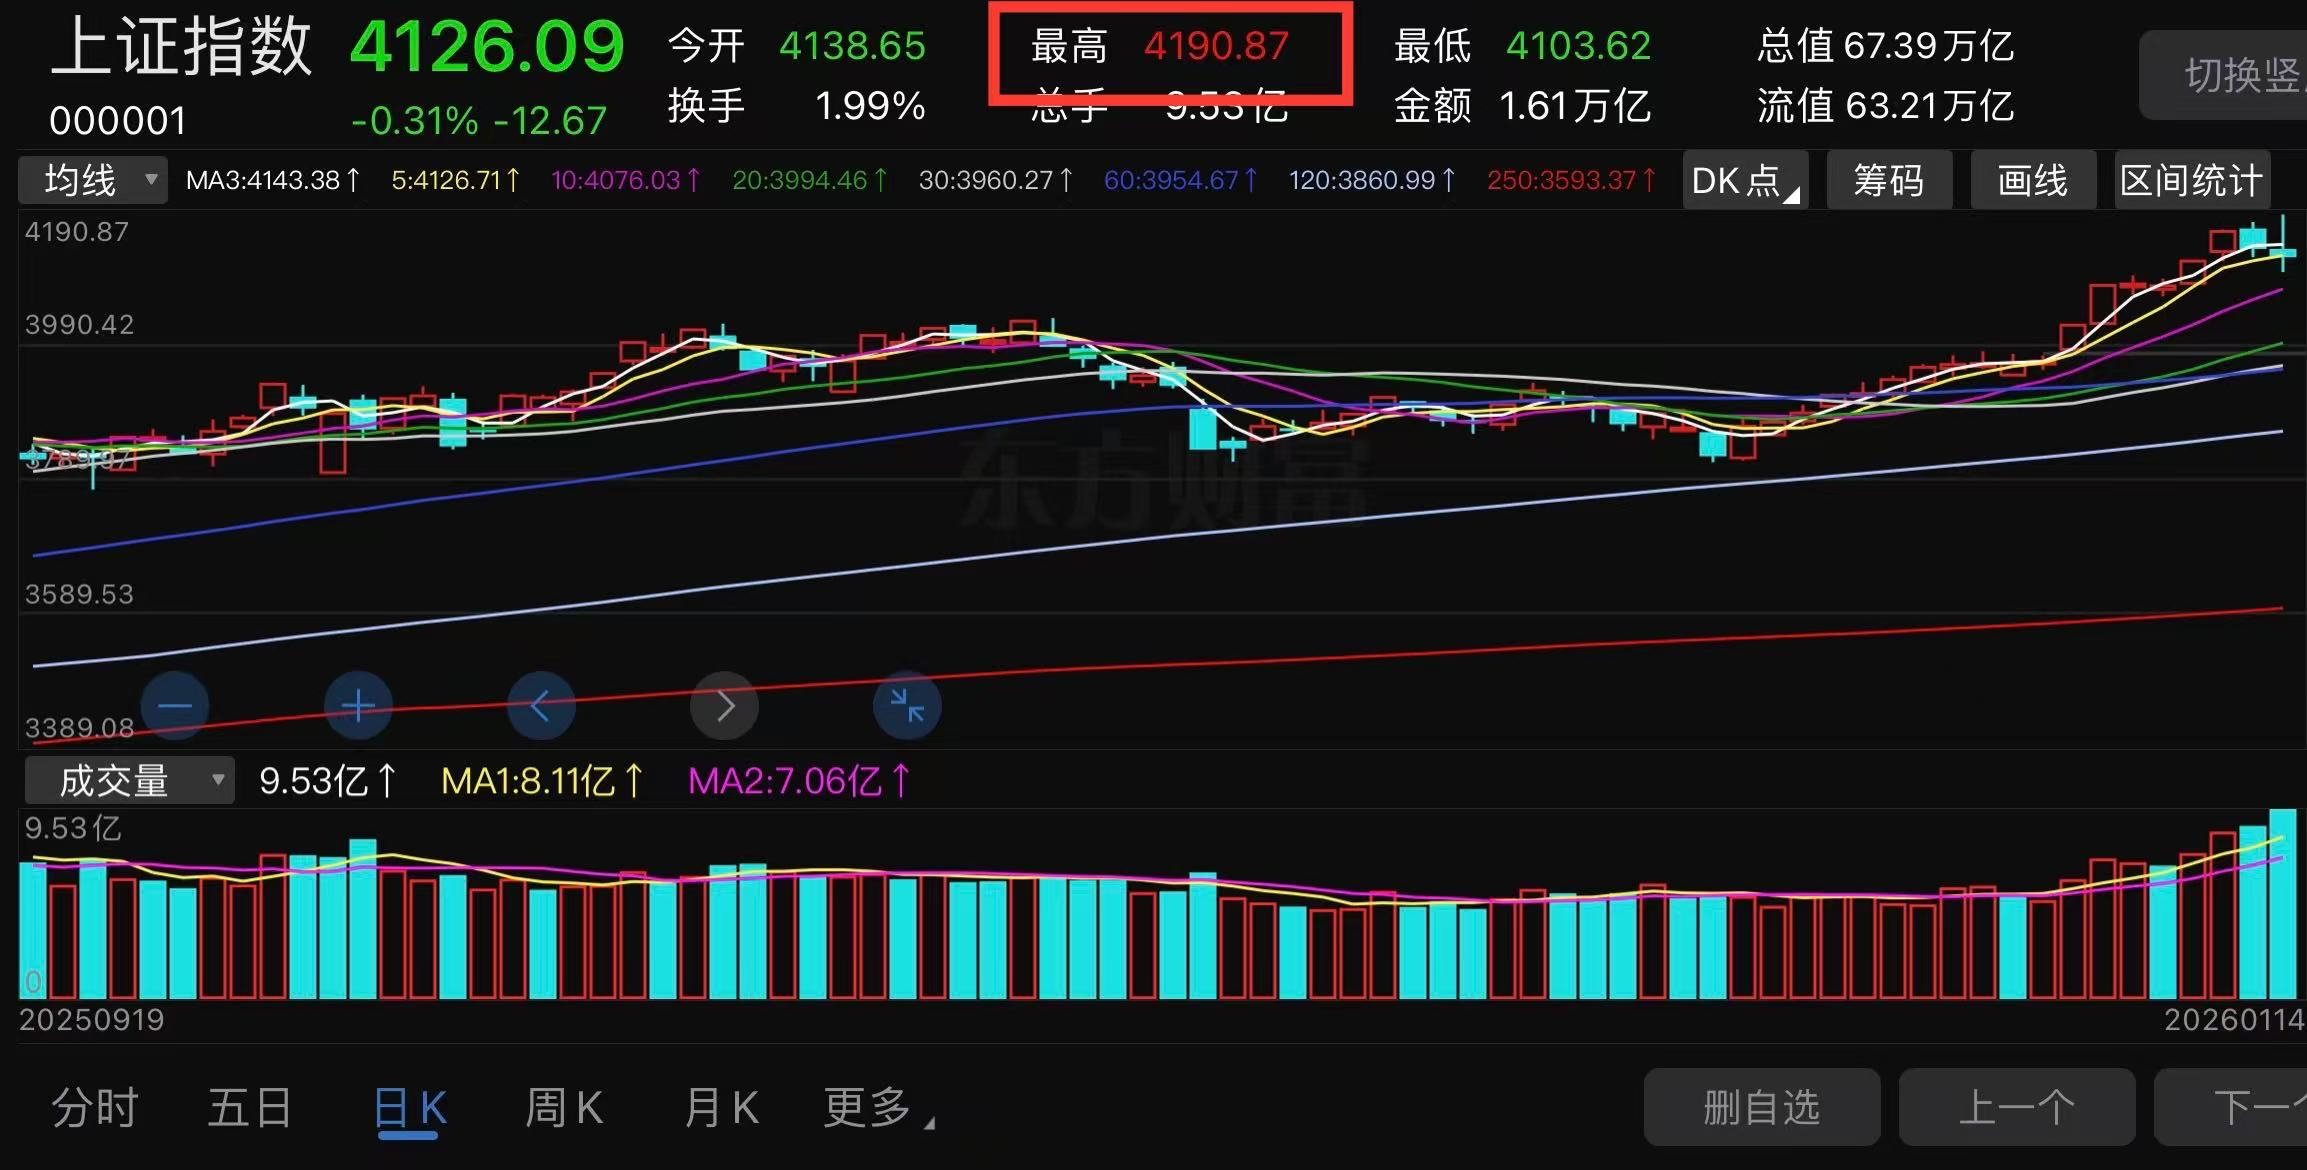Viewport: 2307px width, 1170px height.
Task: Click the collapse fullscreen arrows icon
Action: 907,706
